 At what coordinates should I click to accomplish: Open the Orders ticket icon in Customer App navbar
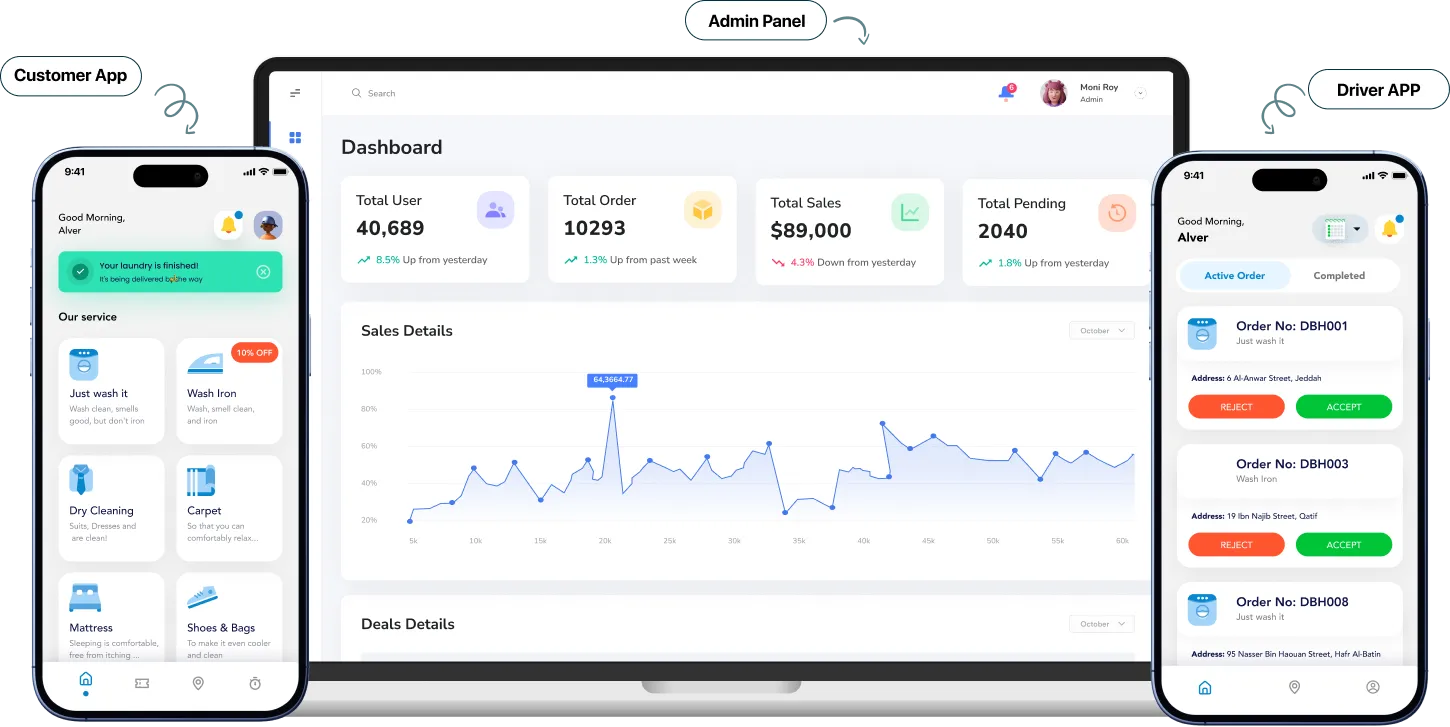(142, 682)
